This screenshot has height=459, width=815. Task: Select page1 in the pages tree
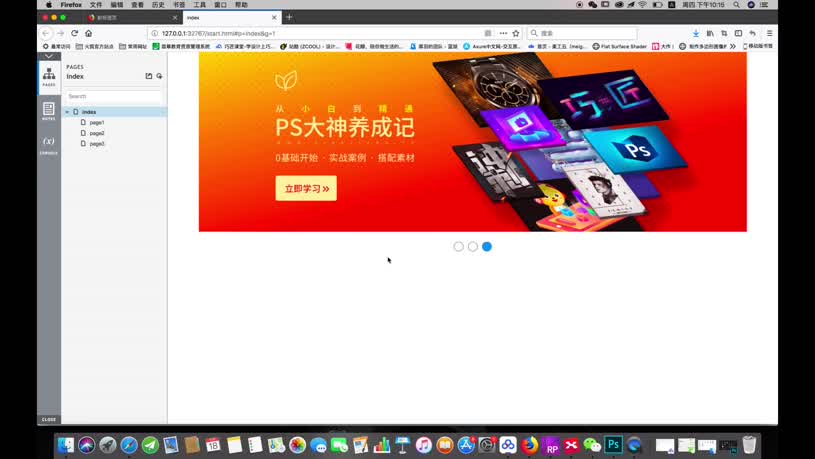[x=97, y=123]
